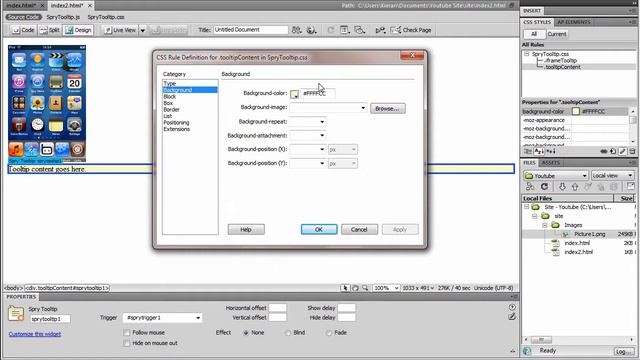640x360 pixels.
Task: Click the Show Only Set Properties icon
Action: (551, 151)
